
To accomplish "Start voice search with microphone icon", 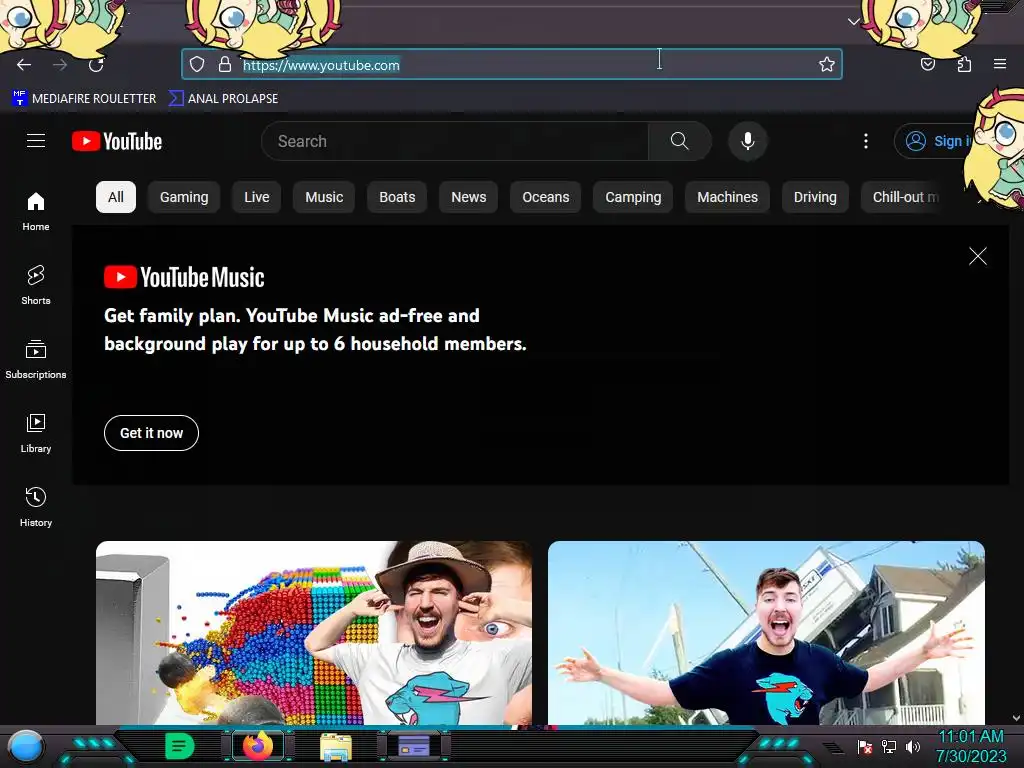I will (748, 141).
